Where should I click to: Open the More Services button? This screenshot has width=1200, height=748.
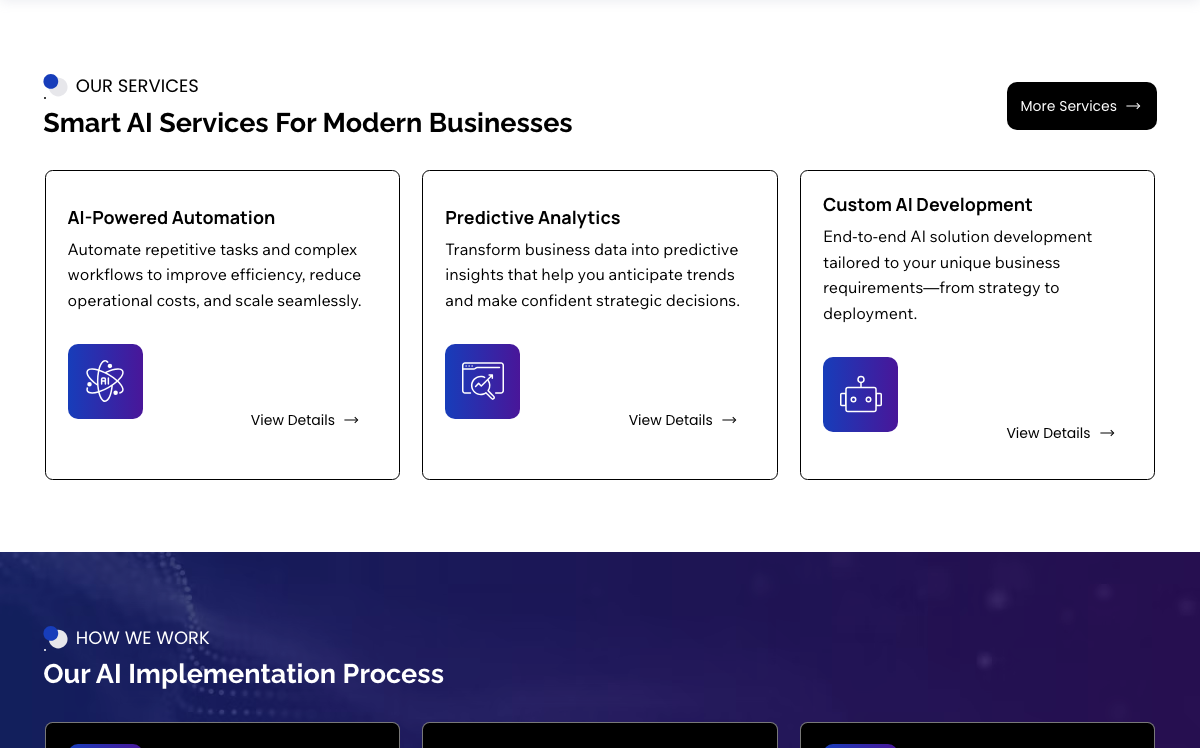1082,106
